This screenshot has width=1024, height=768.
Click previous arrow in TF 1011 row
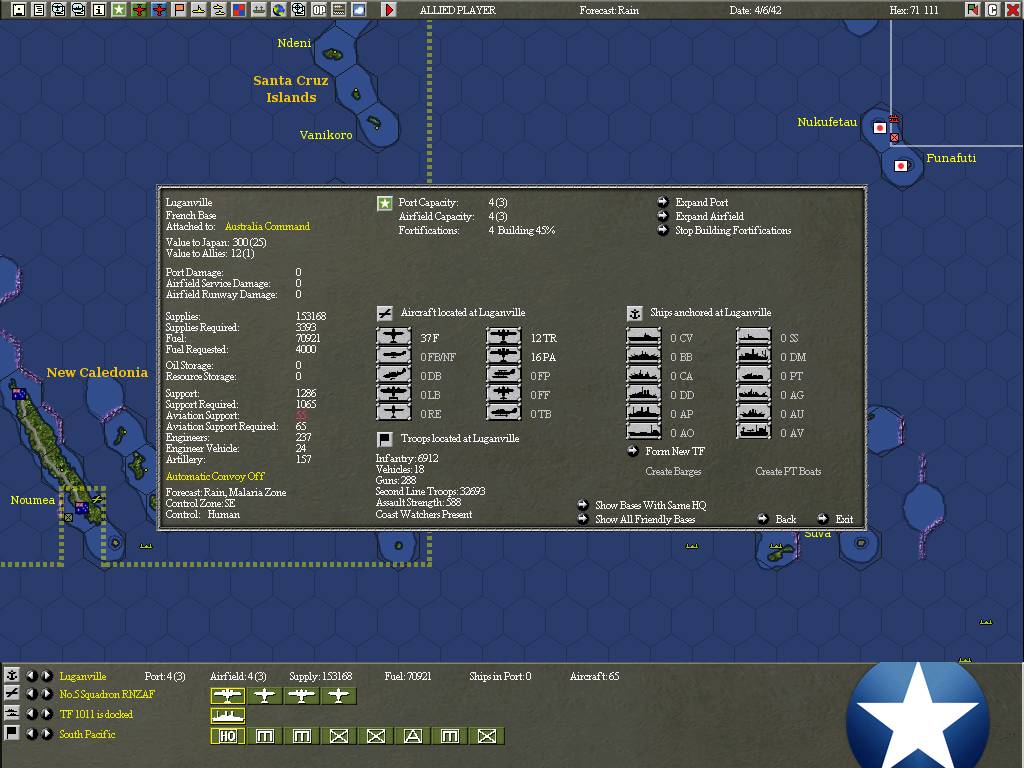click(31, 714)
